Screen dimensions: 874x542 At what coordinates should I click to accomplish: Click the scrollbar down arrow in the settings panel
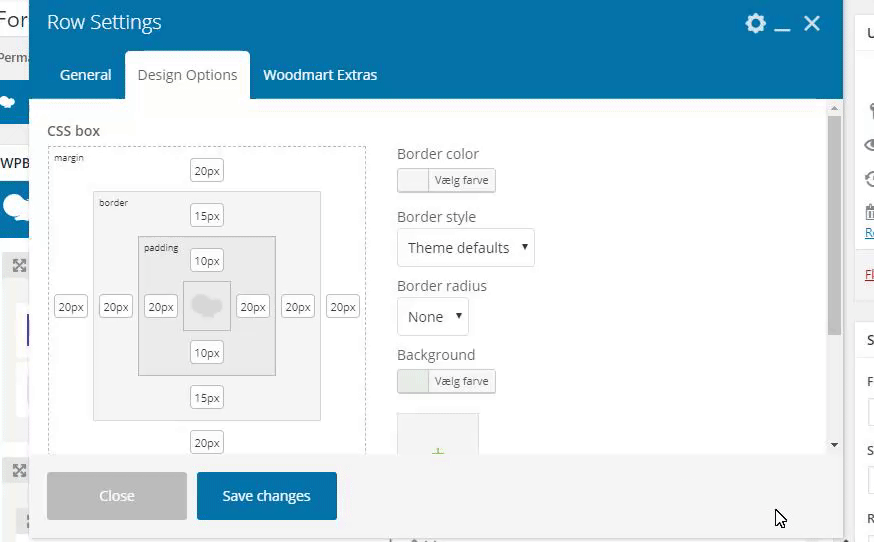pyautogui.click(x=834, y=444)
